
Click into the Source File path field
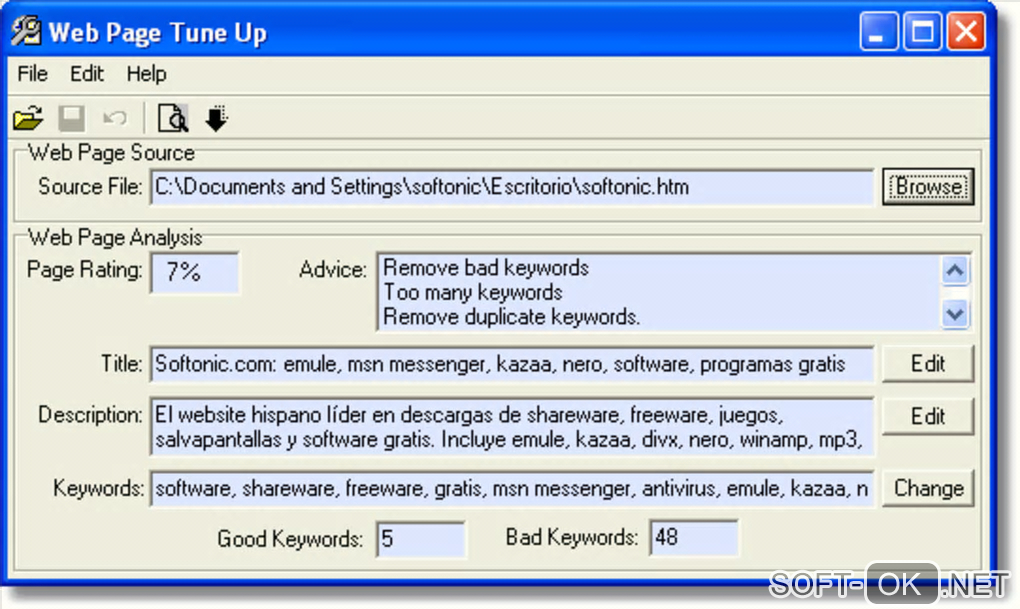point(512,187)
